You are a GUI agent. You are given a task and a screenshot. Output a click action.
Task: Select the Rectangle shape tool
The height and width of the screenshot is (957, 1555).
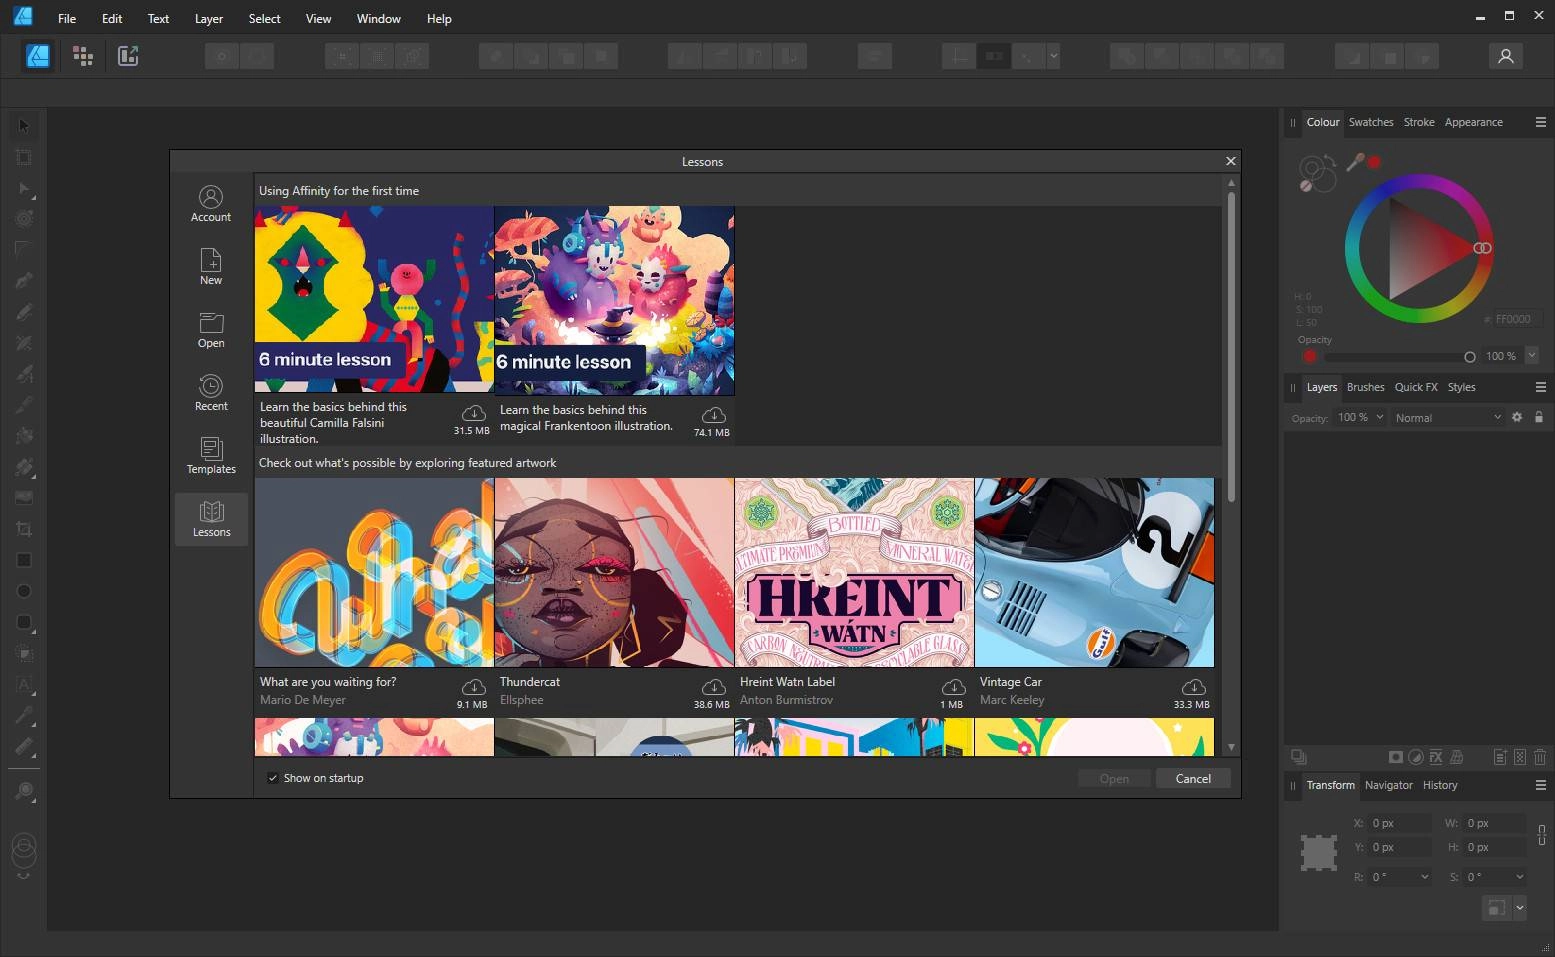[x=24, y=560]
